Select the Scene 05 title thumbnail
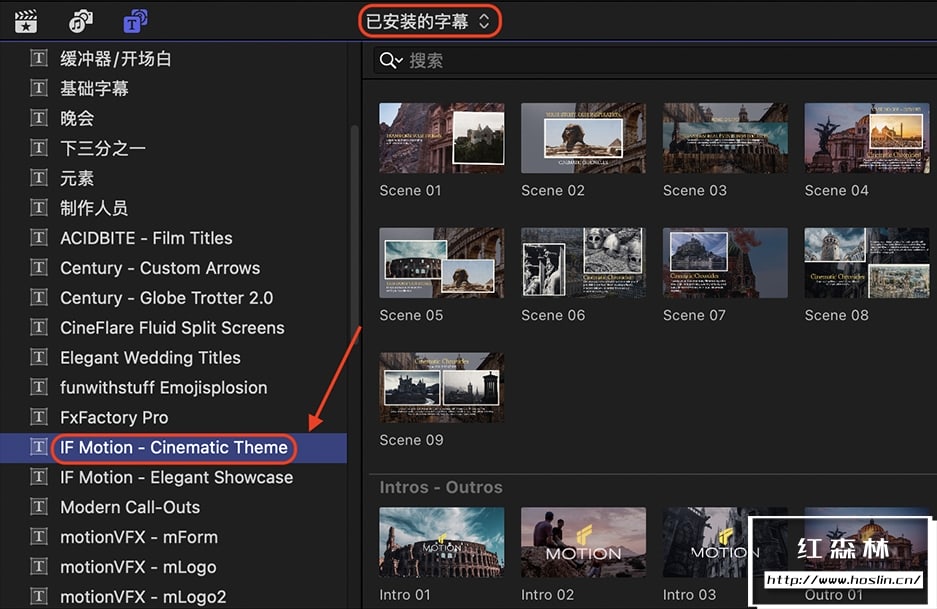 click(x=442, y=263)
